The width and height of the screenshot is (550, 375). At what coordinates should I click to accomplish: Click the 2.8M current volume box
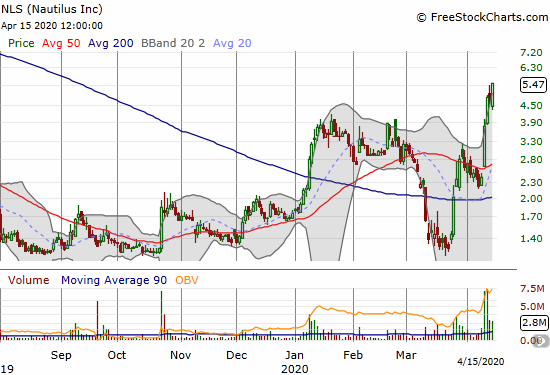[x=534, y=322]
